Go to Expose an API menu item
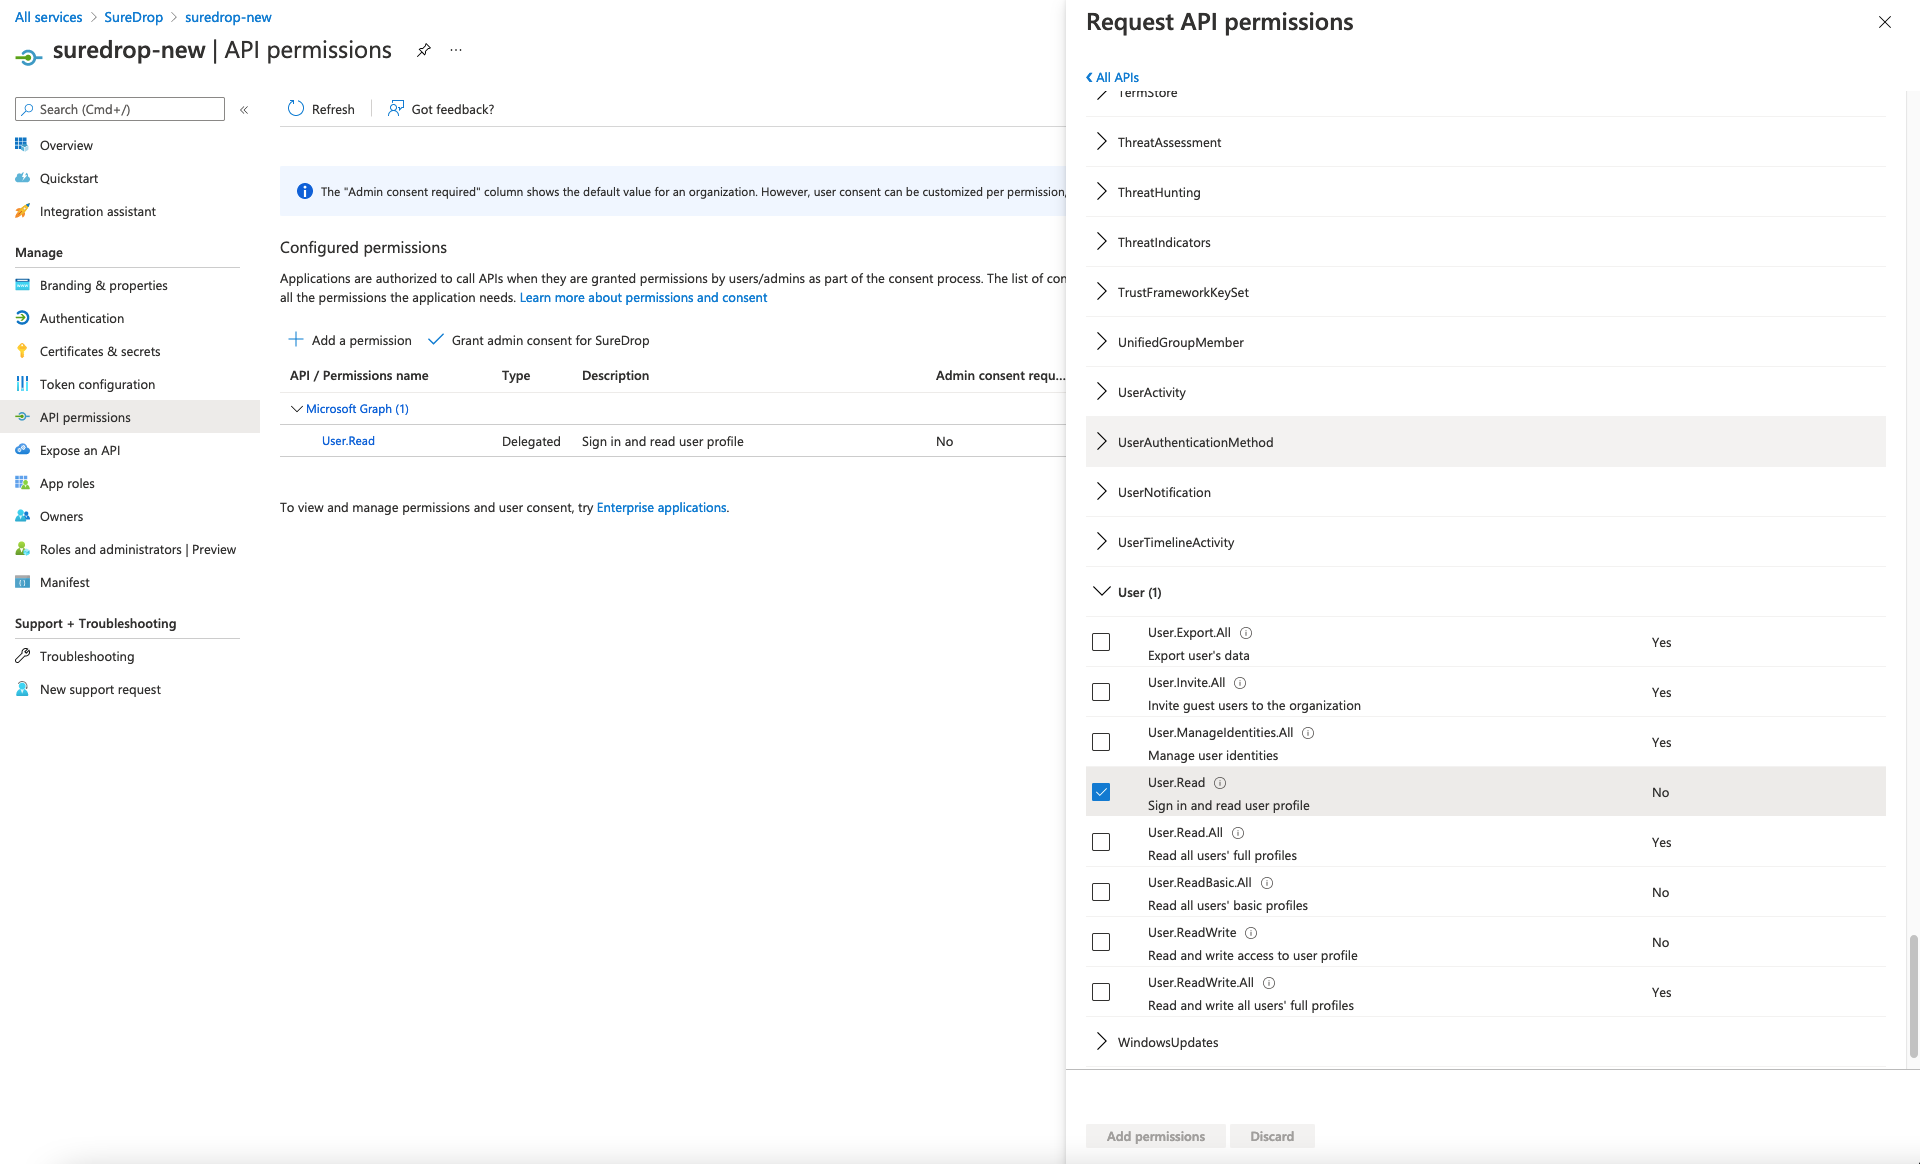 [80, 450]
